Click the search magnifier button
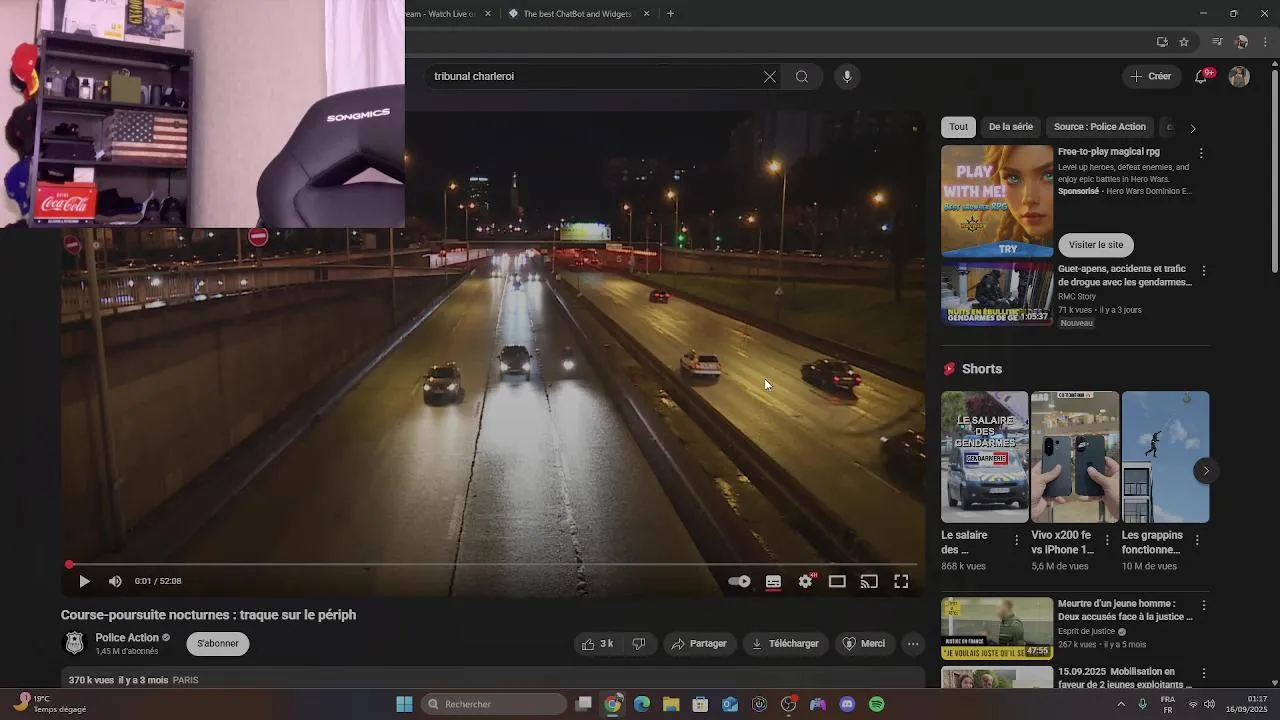 (x=802, y=76)
